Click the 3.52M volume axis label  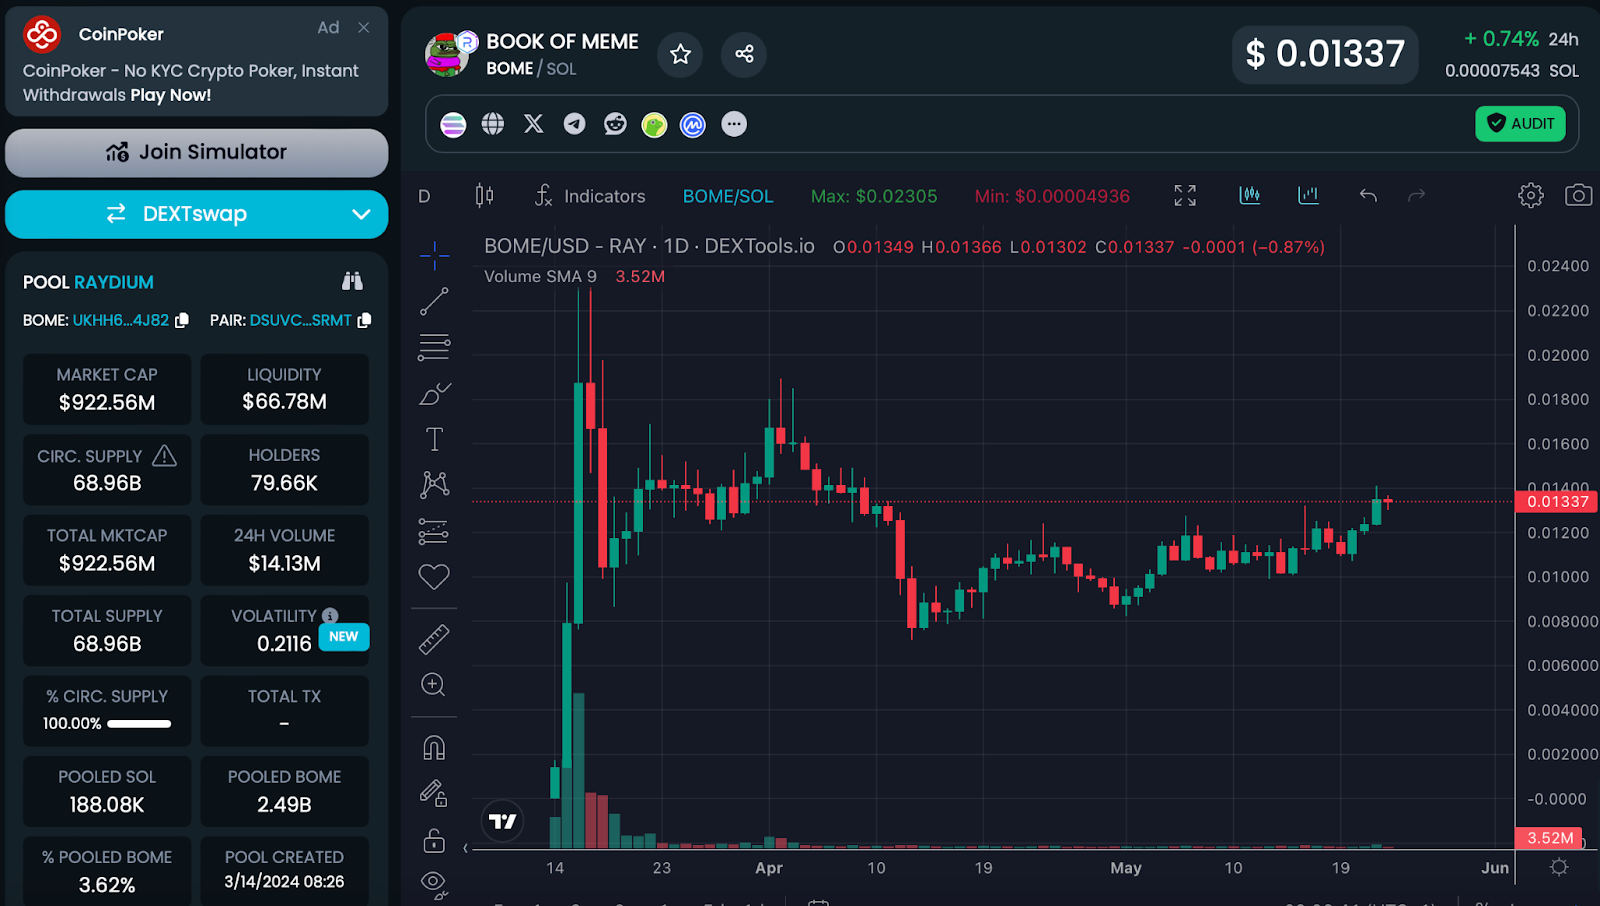tap(1550, 838)
